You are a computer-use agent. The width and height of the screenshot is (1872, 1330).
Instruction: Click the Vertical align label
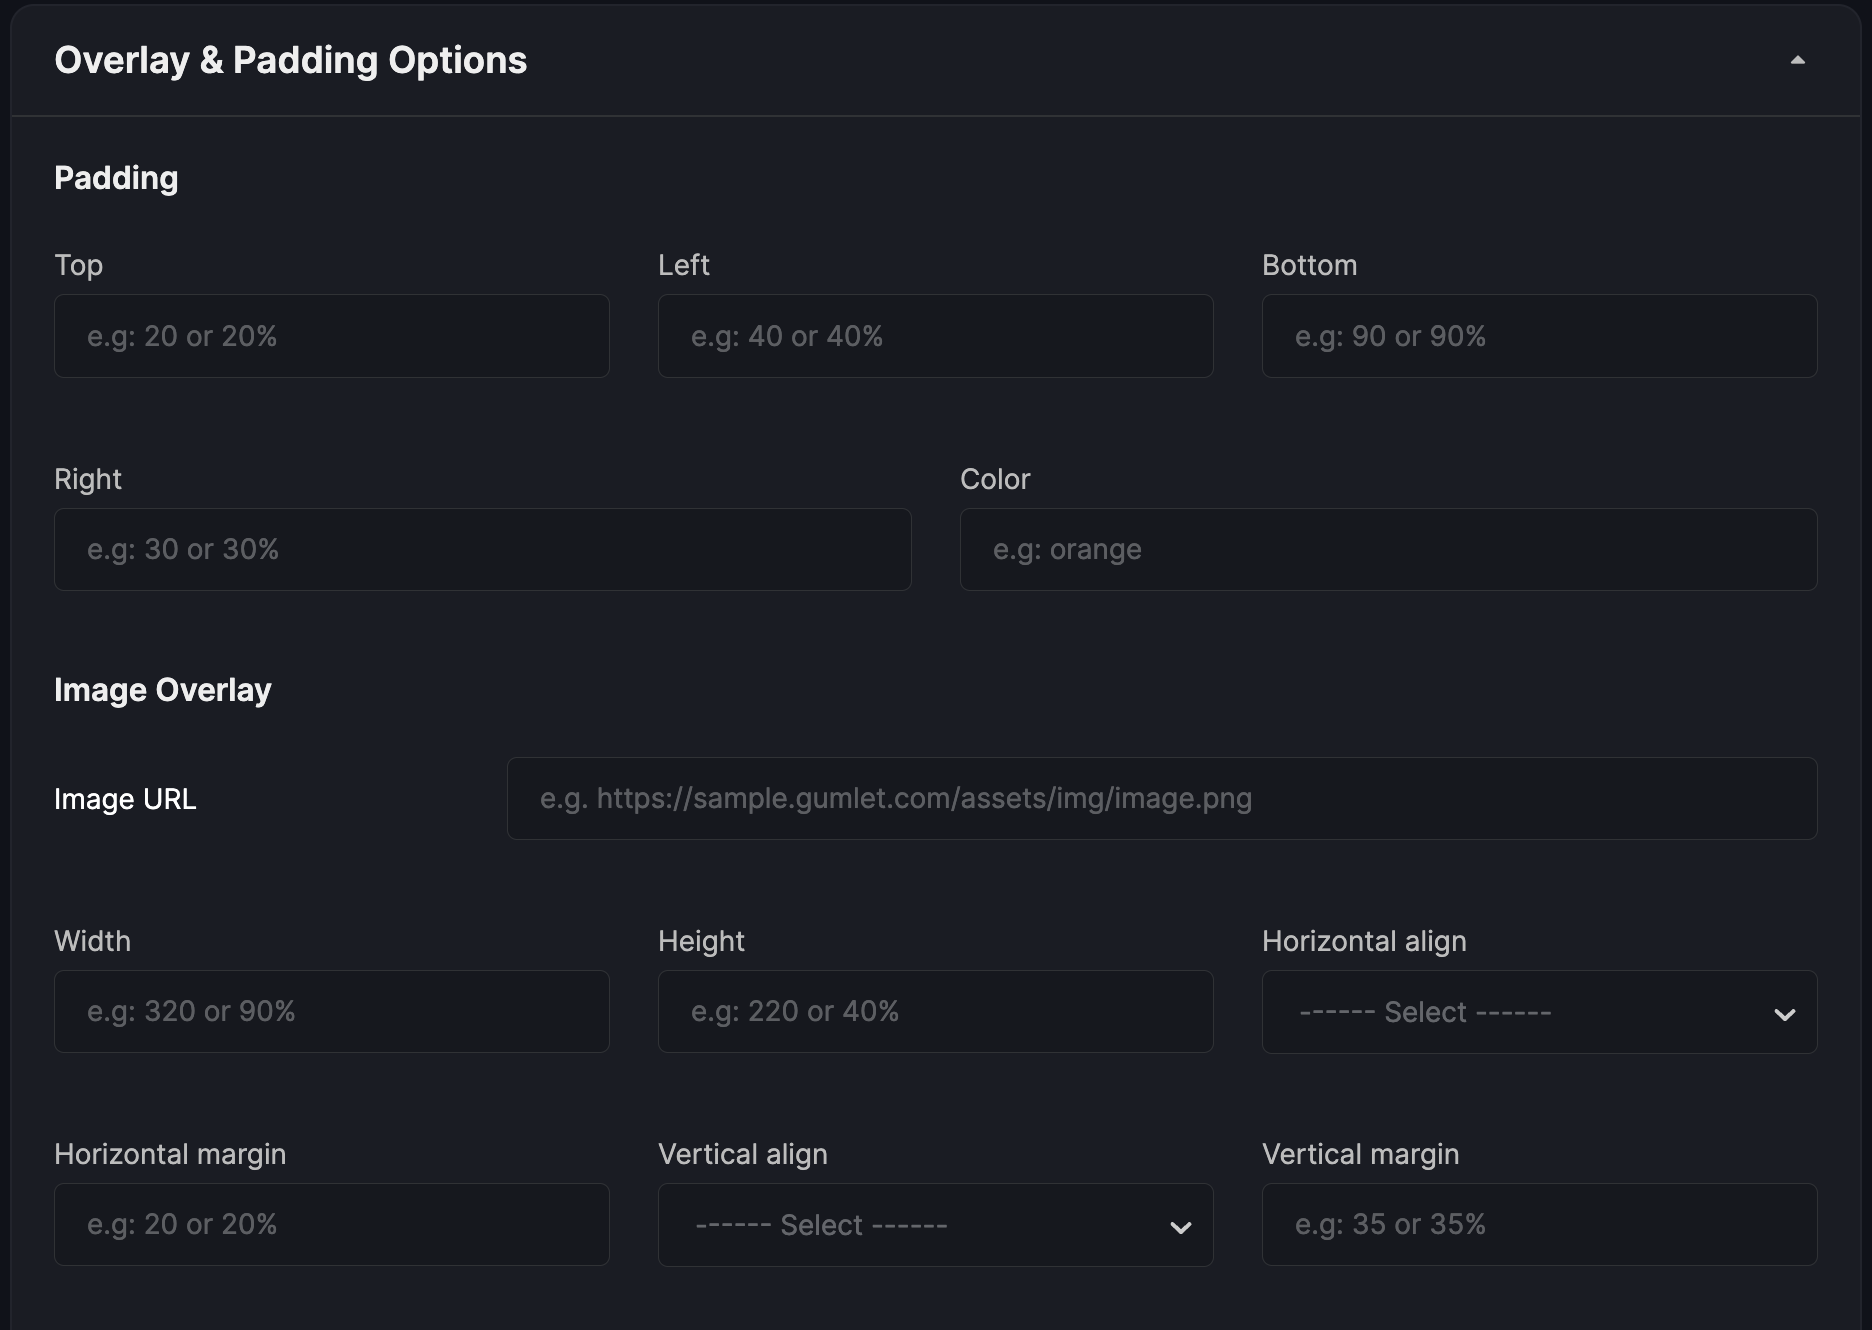pos(743,1154)
